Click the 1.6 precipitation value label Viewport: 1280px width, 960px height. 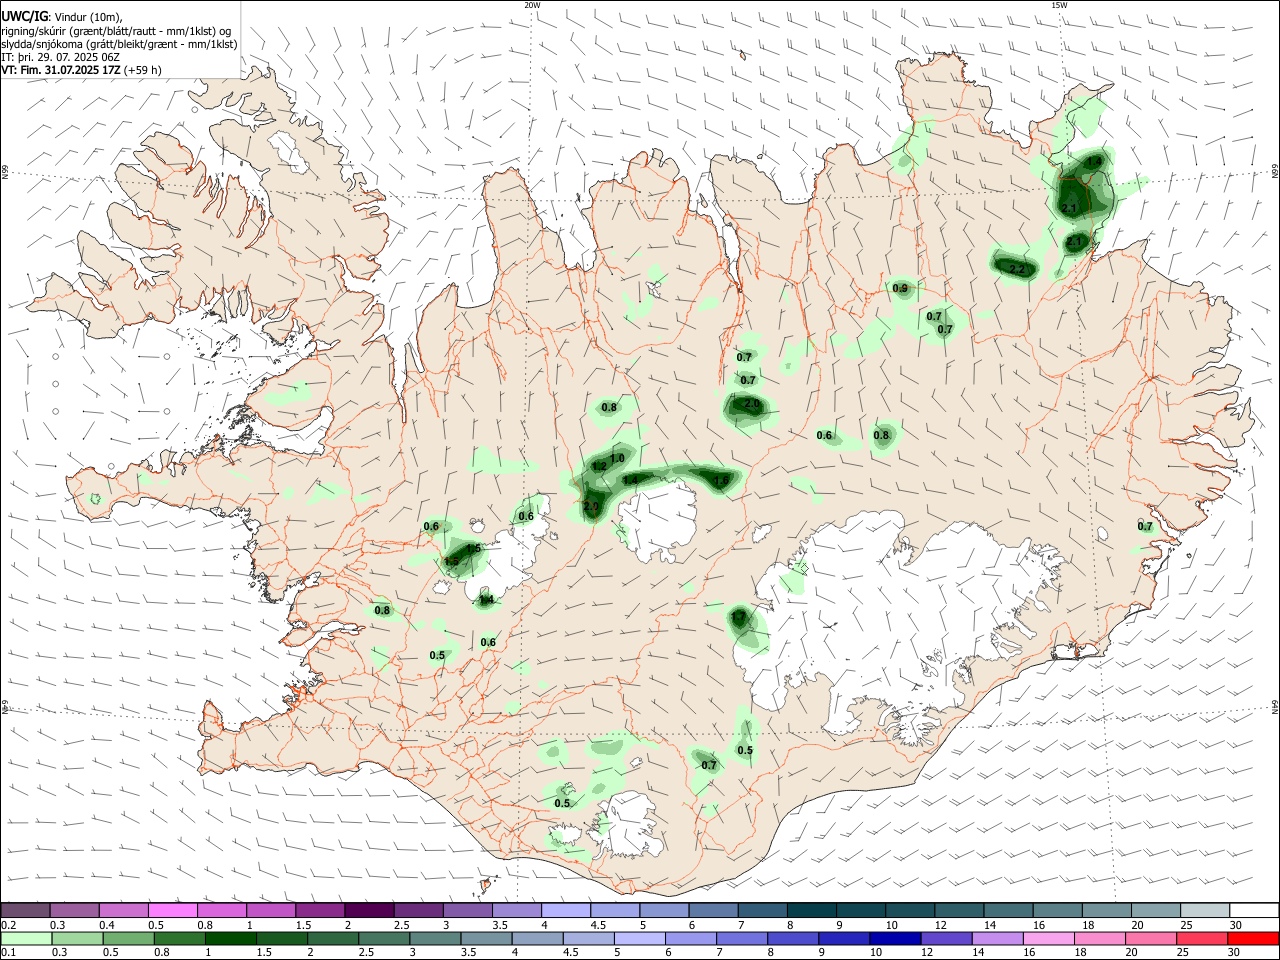721,481
